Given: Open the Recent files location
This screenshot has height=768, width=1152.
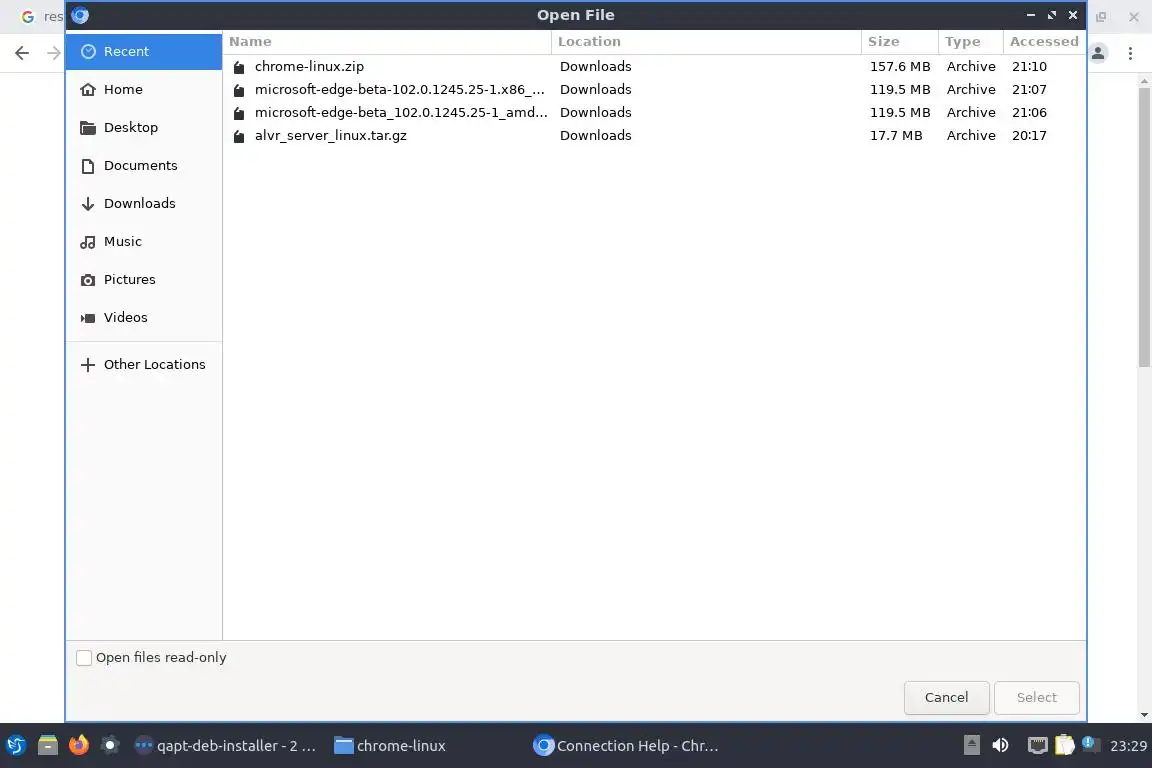Looking at the screenshot, I should tap(143, 51).
